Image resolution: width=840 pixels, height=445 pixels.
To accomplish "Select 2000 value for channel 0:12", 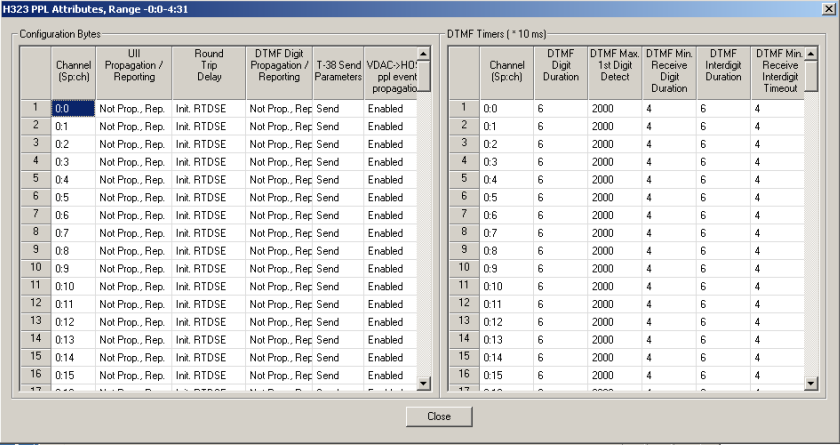I will click(613, 322).
